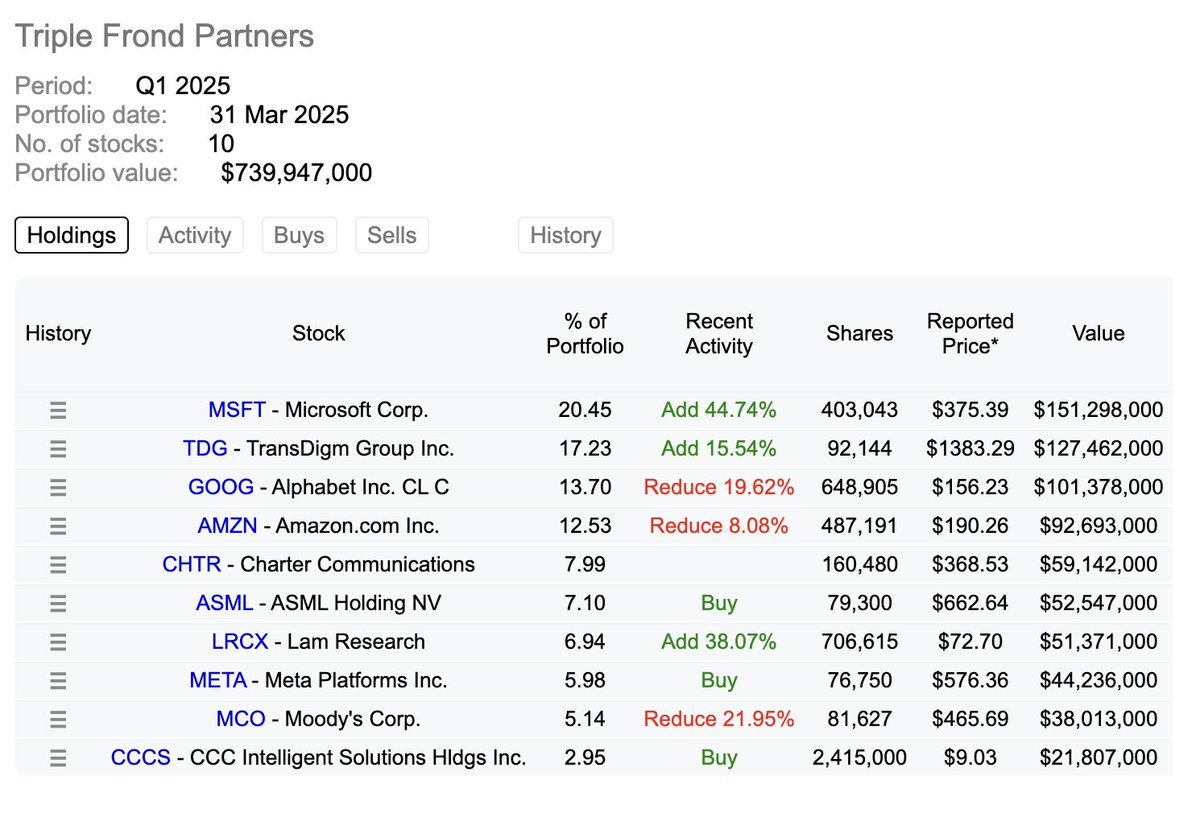Click the Reduce 19.62% activity cell
This screenshot has width=1200, height=813.
click(x=719, y=487)
